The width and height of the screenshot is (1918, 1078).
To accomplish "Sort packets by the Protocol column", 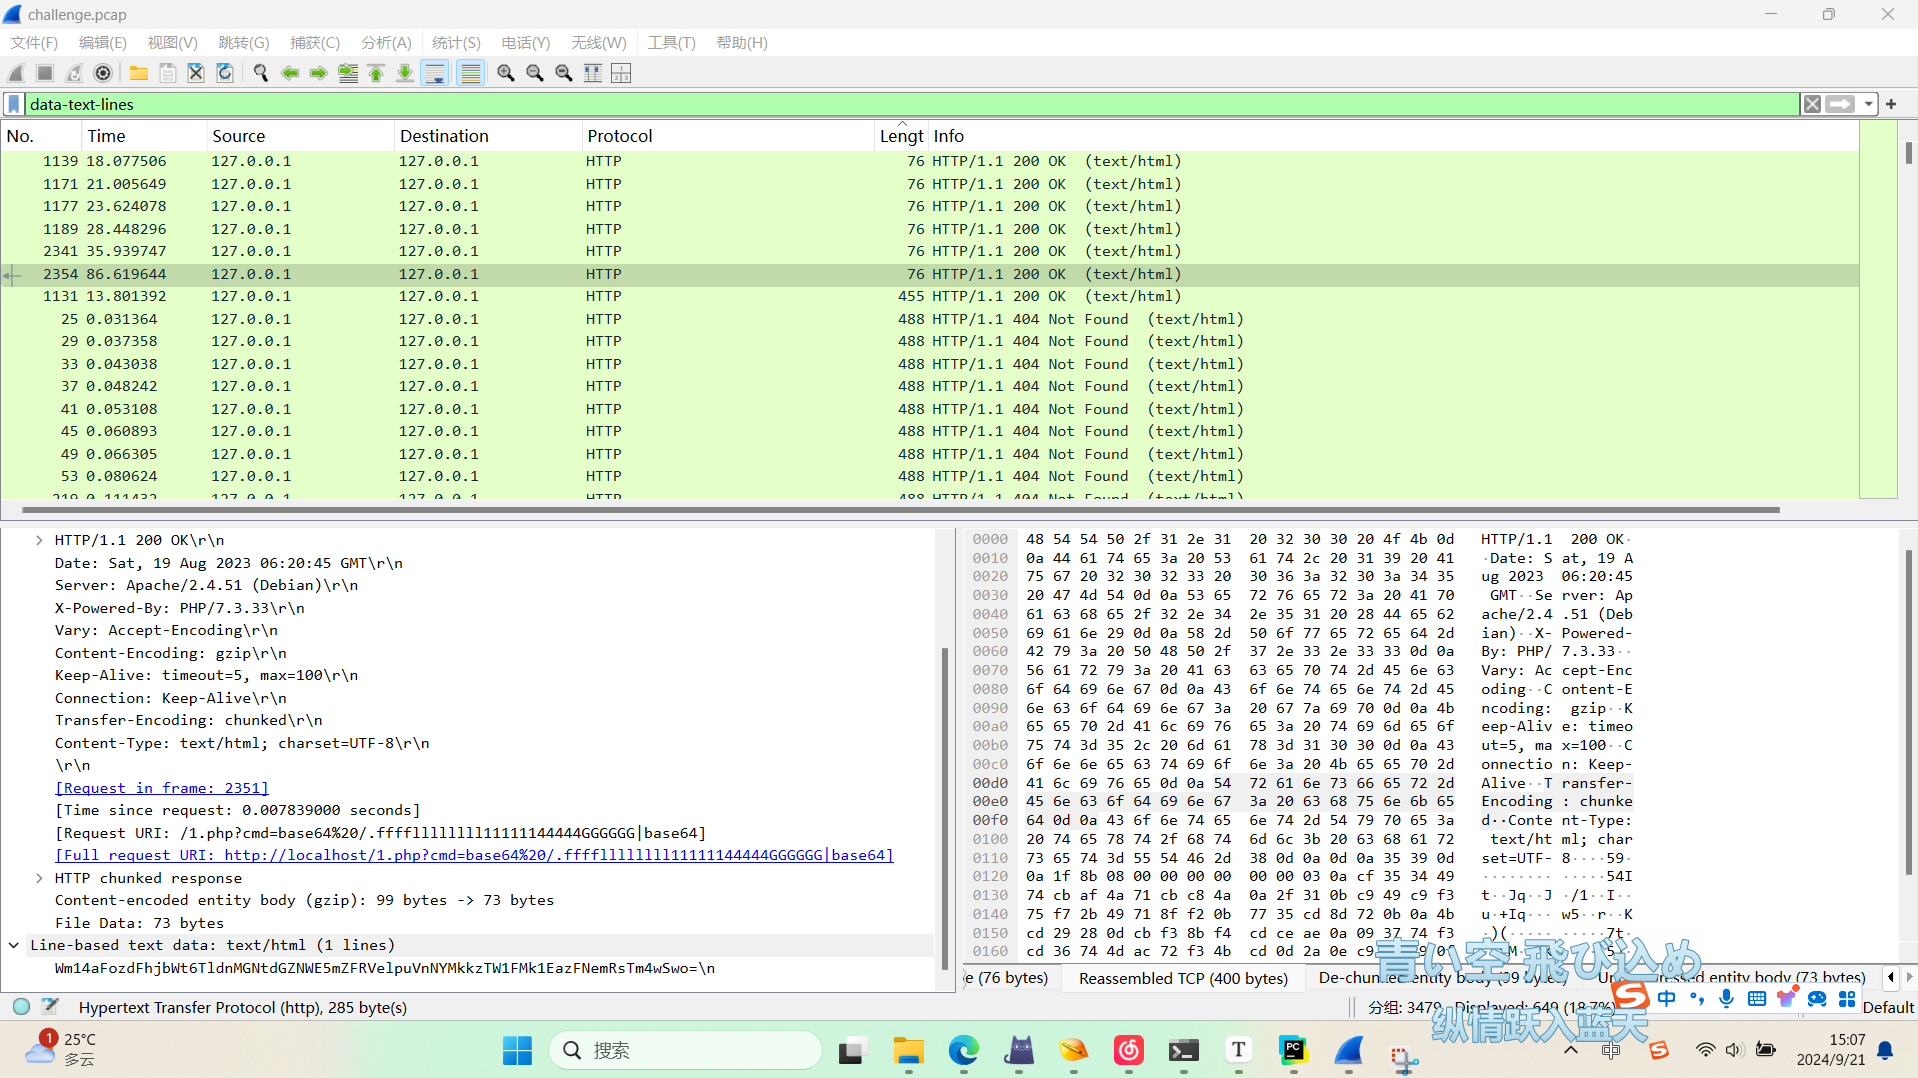I will [727, 136].
